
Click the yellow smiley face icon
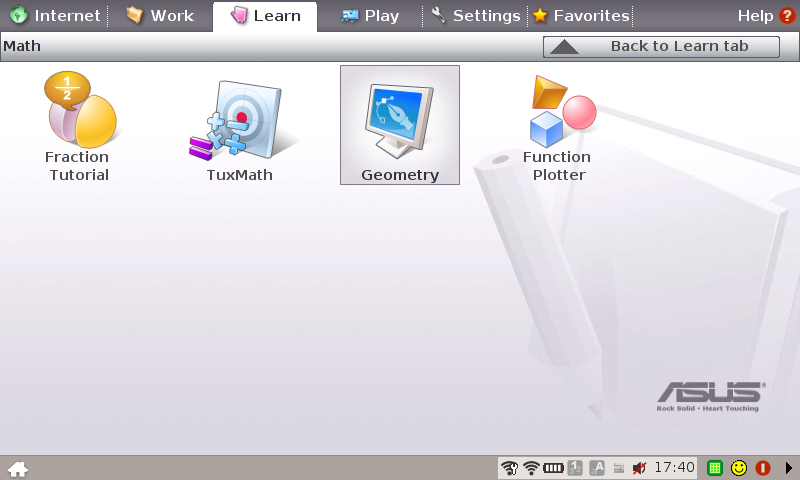pos(739,467)
